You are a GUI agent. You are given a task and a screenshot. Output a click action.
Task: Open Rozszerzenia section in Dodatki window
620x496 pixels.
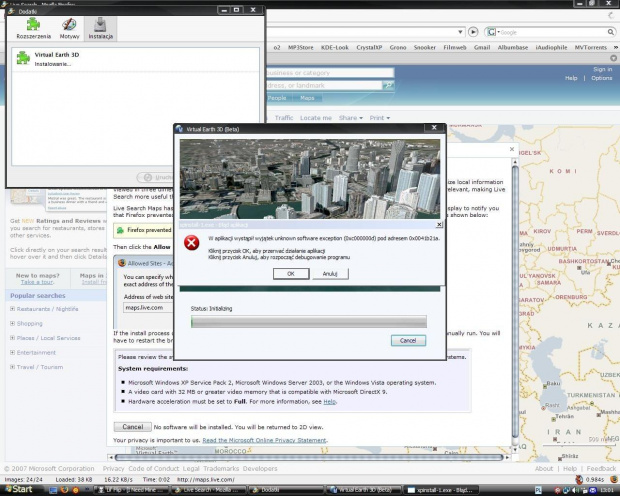pos(34,28)
